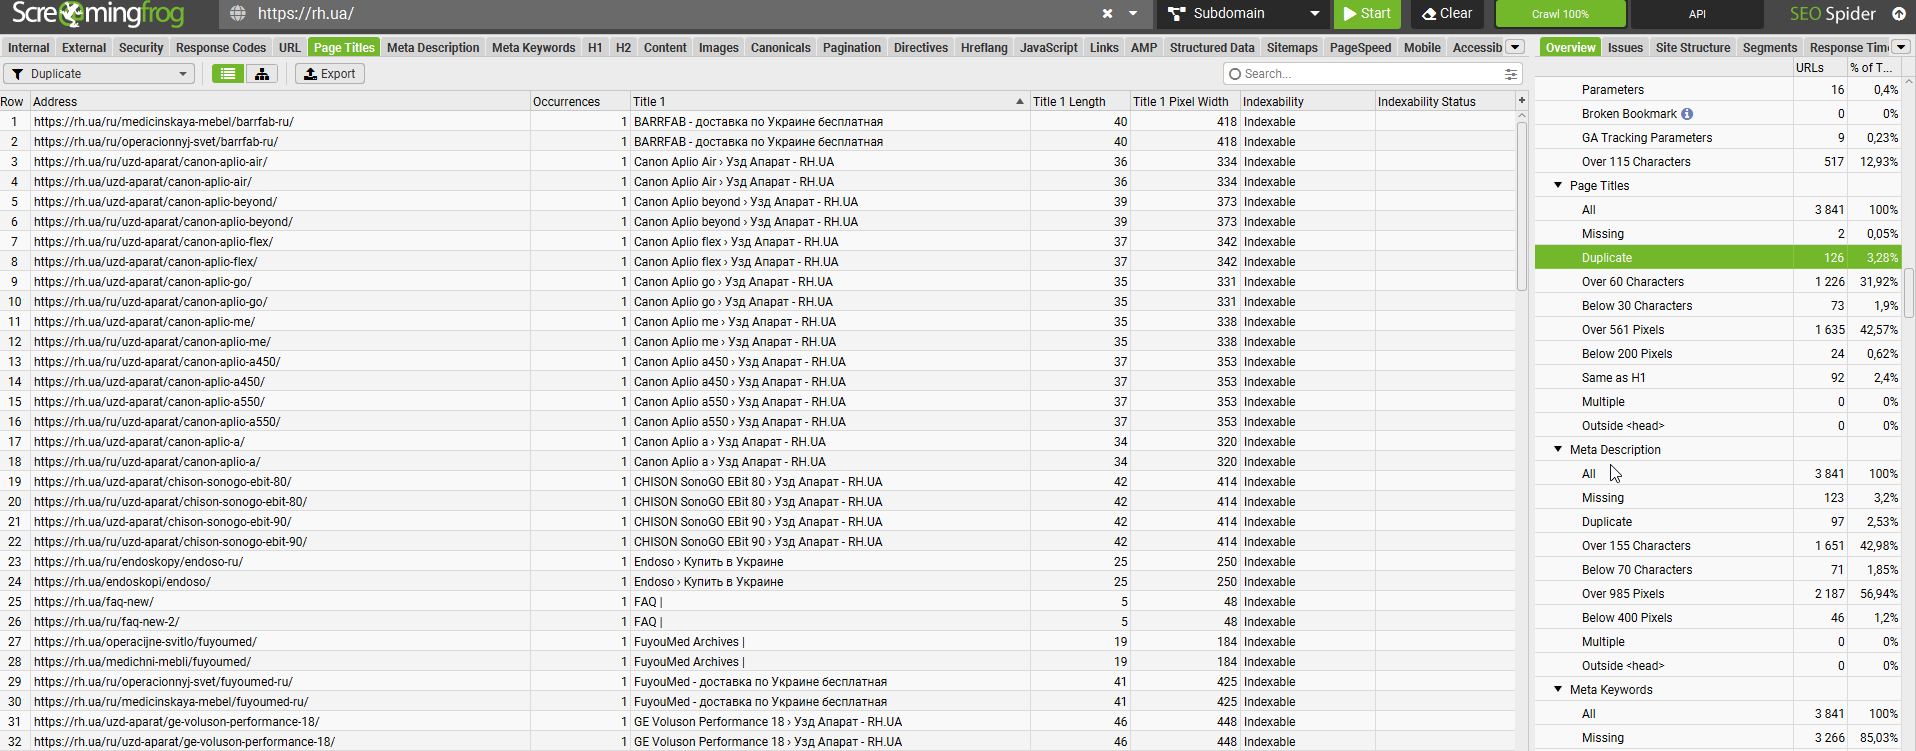1916x751 pixels.
Task: Sort by the Title 1 column header
Action: click(829, 102)
